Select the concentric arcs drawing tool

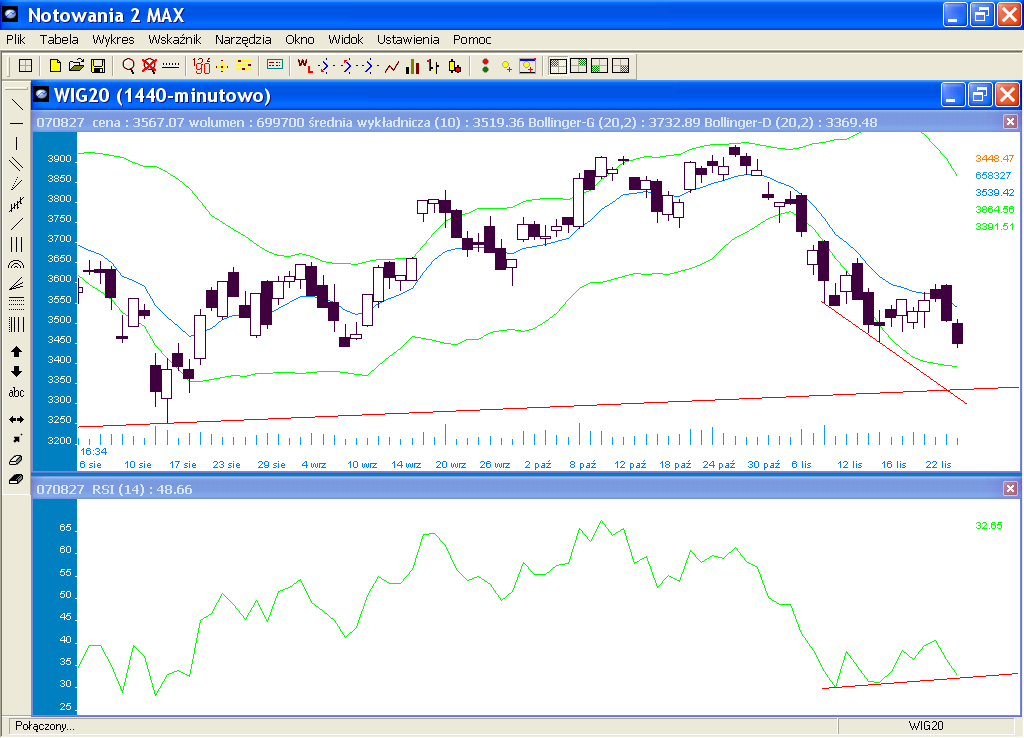point(16,265)
